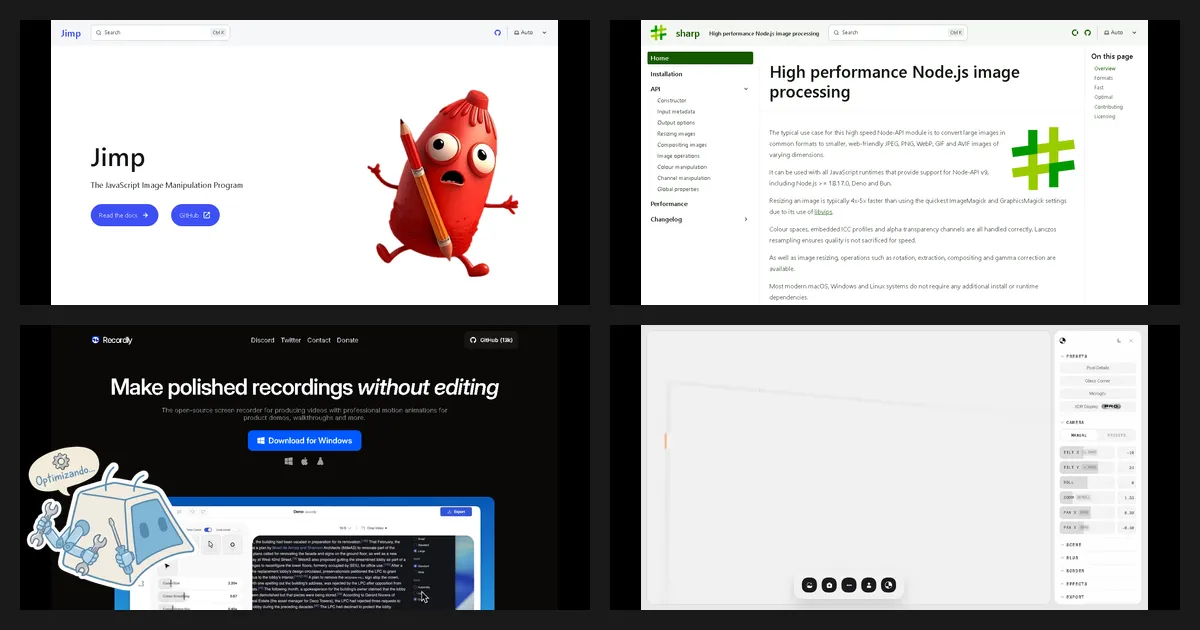The width and height of the screenshot is (1200, 630).
Task: Open the GitHub icon in sharp header
Action: click(1087, 33)
